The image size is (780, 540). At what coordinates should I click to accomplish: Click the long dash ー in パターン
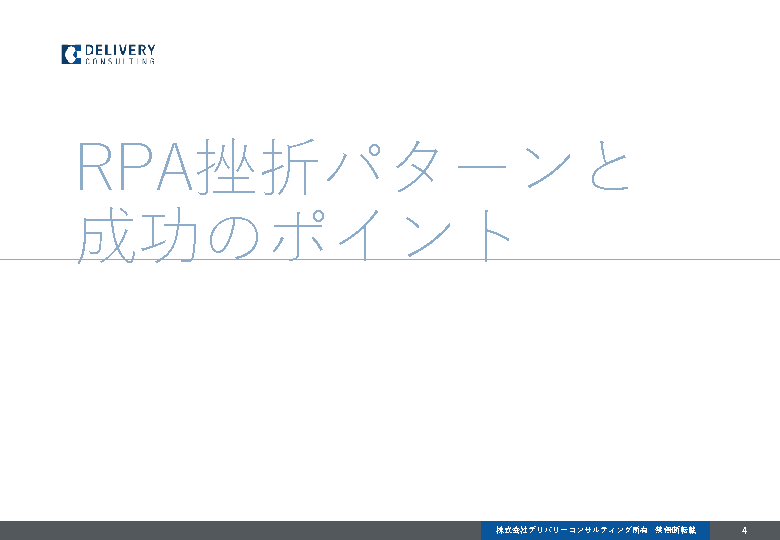(483, 167)
